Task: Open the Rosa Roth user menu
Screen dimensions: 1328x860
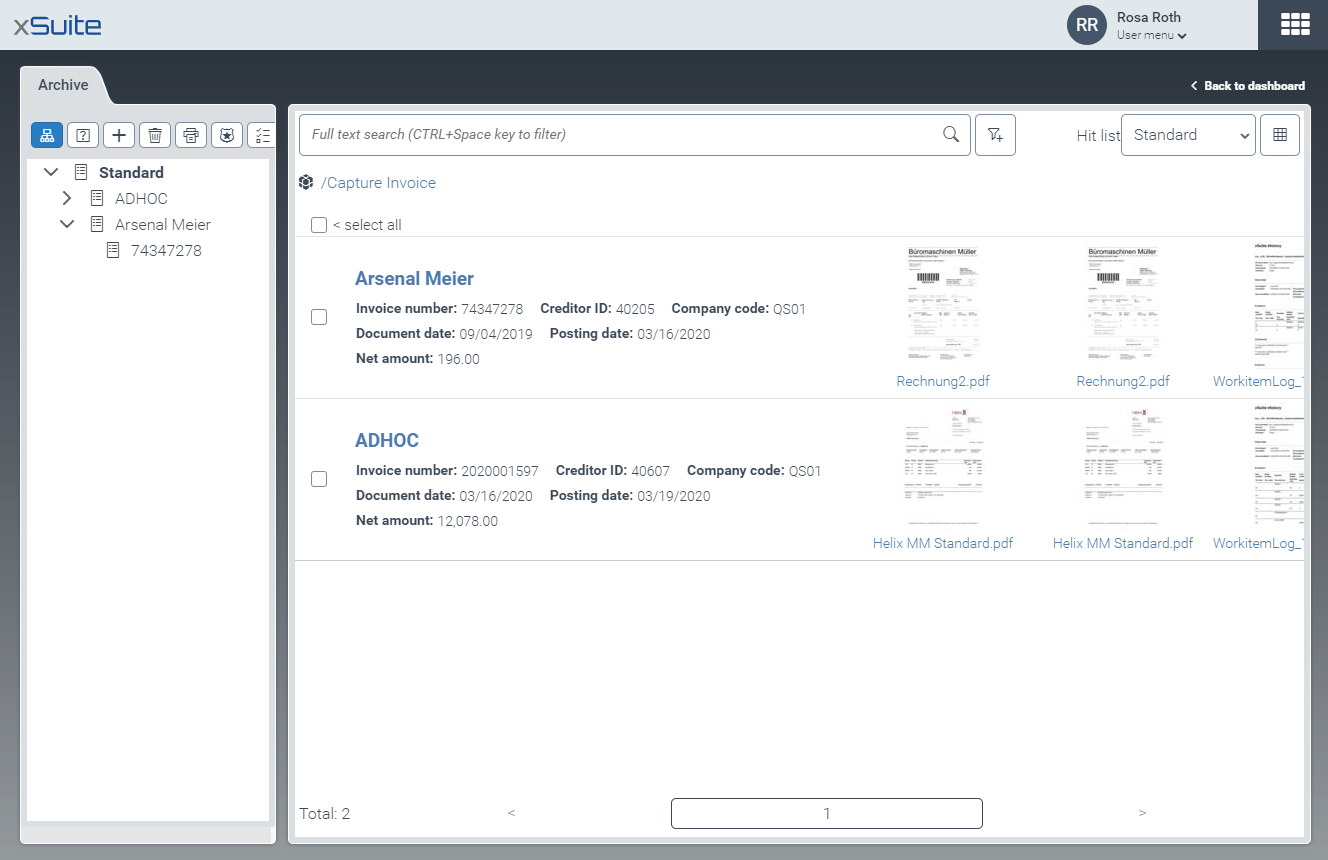Action: tap(1150, 26)
